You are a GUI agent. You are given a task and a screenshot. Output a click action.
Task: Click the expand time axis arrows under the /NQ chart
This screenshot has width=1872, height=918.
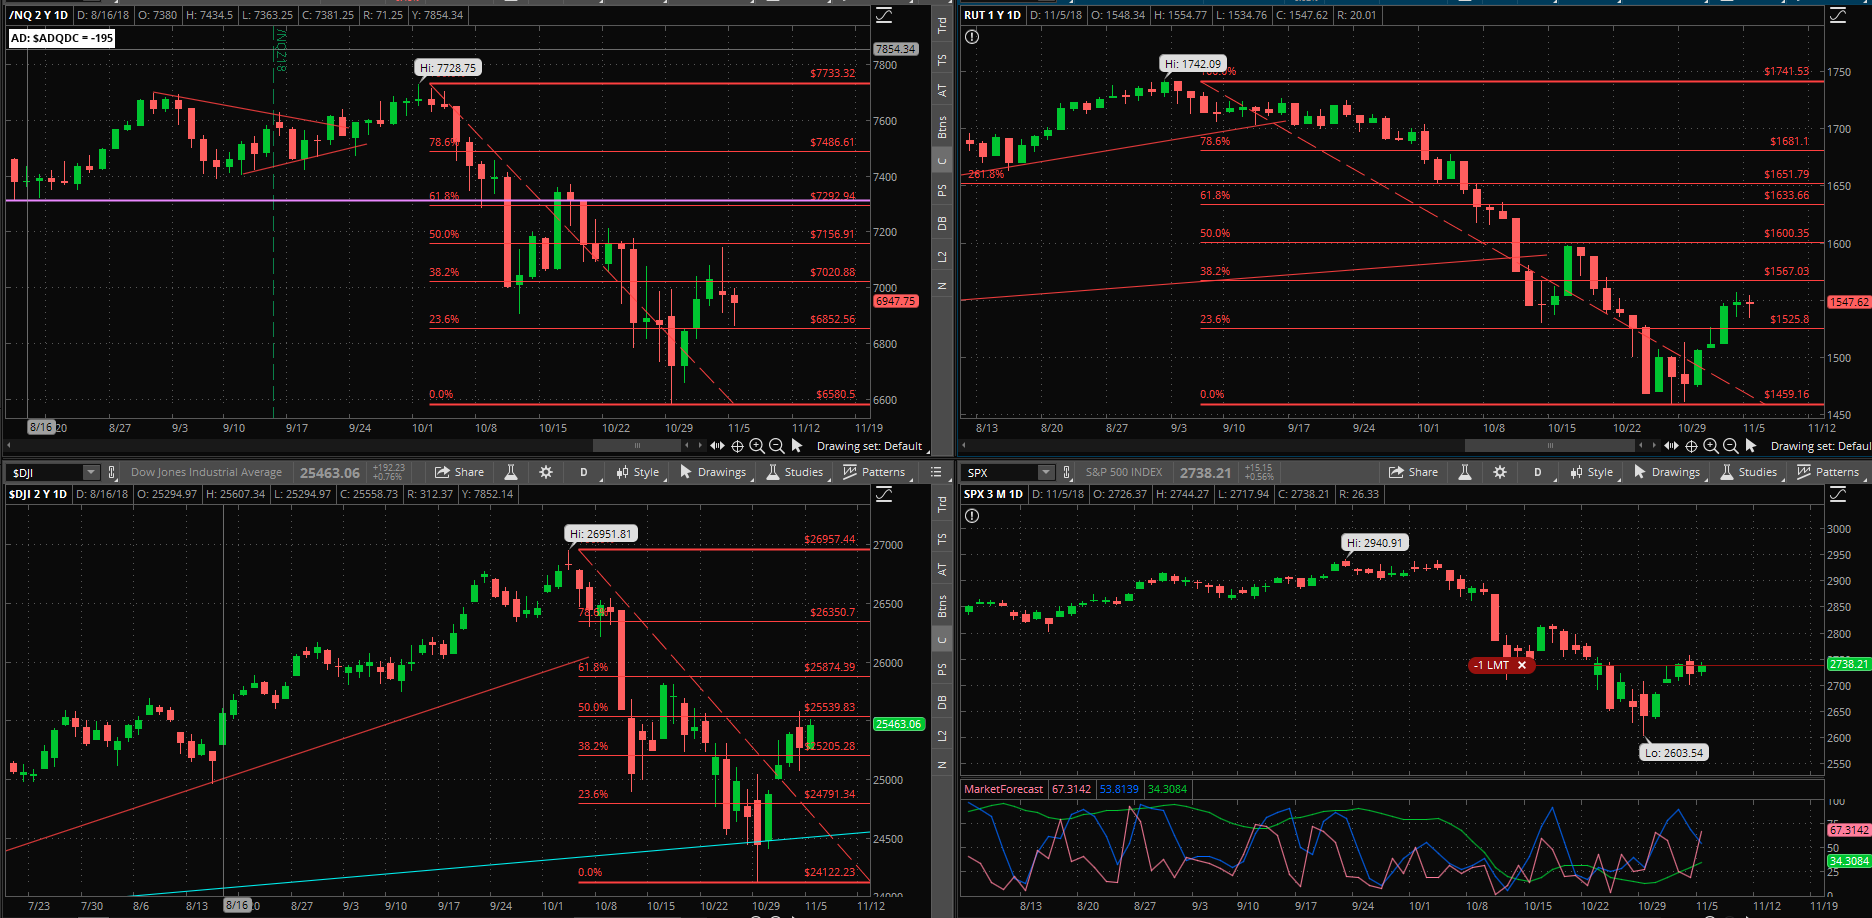717,446
